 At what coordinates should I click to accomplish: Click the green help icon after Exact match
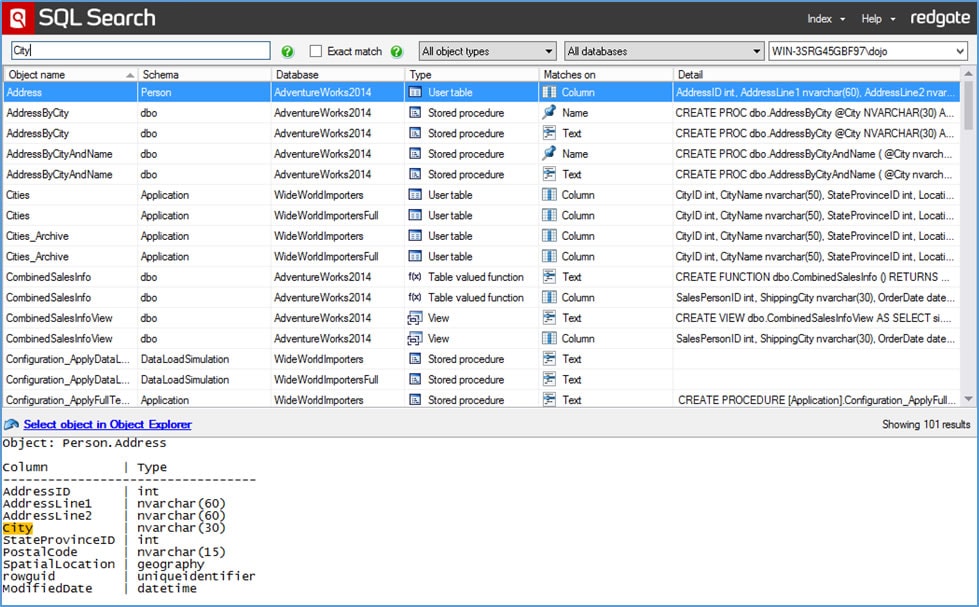(x=396, y=52)
